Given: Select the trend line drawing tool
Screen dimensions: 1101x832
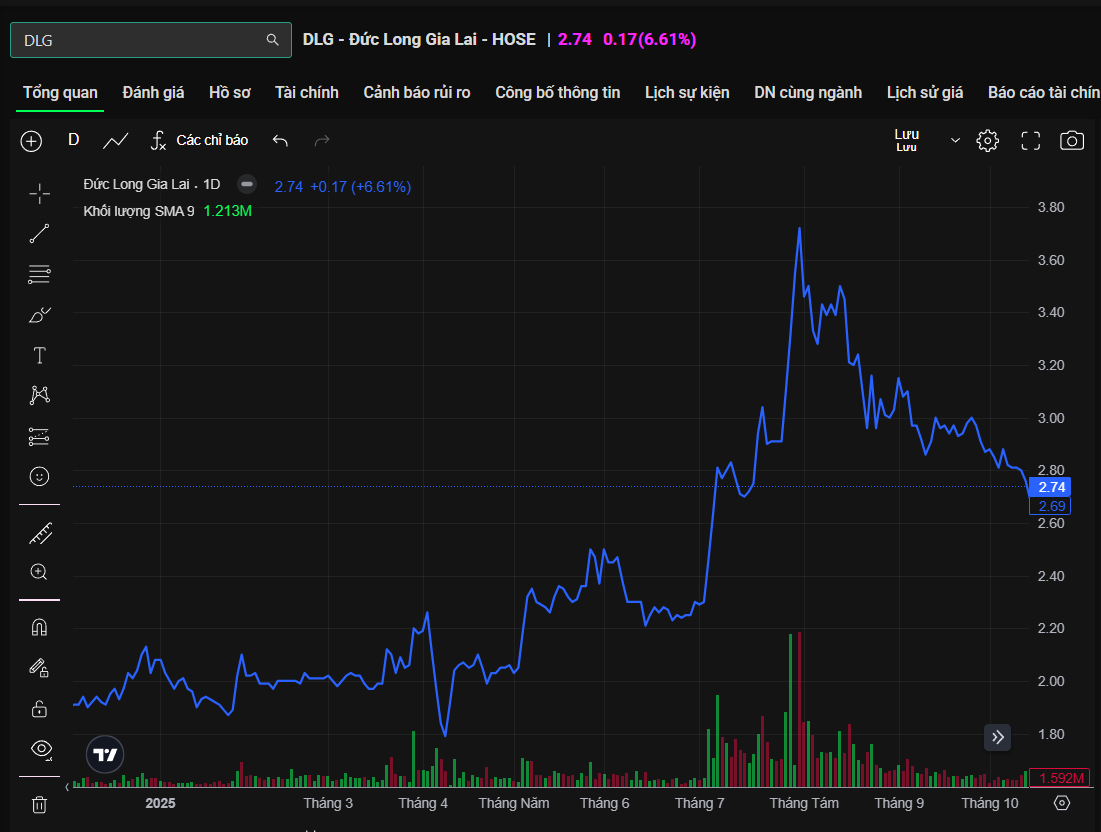Looking at the screenshot, I should point(39,234).
